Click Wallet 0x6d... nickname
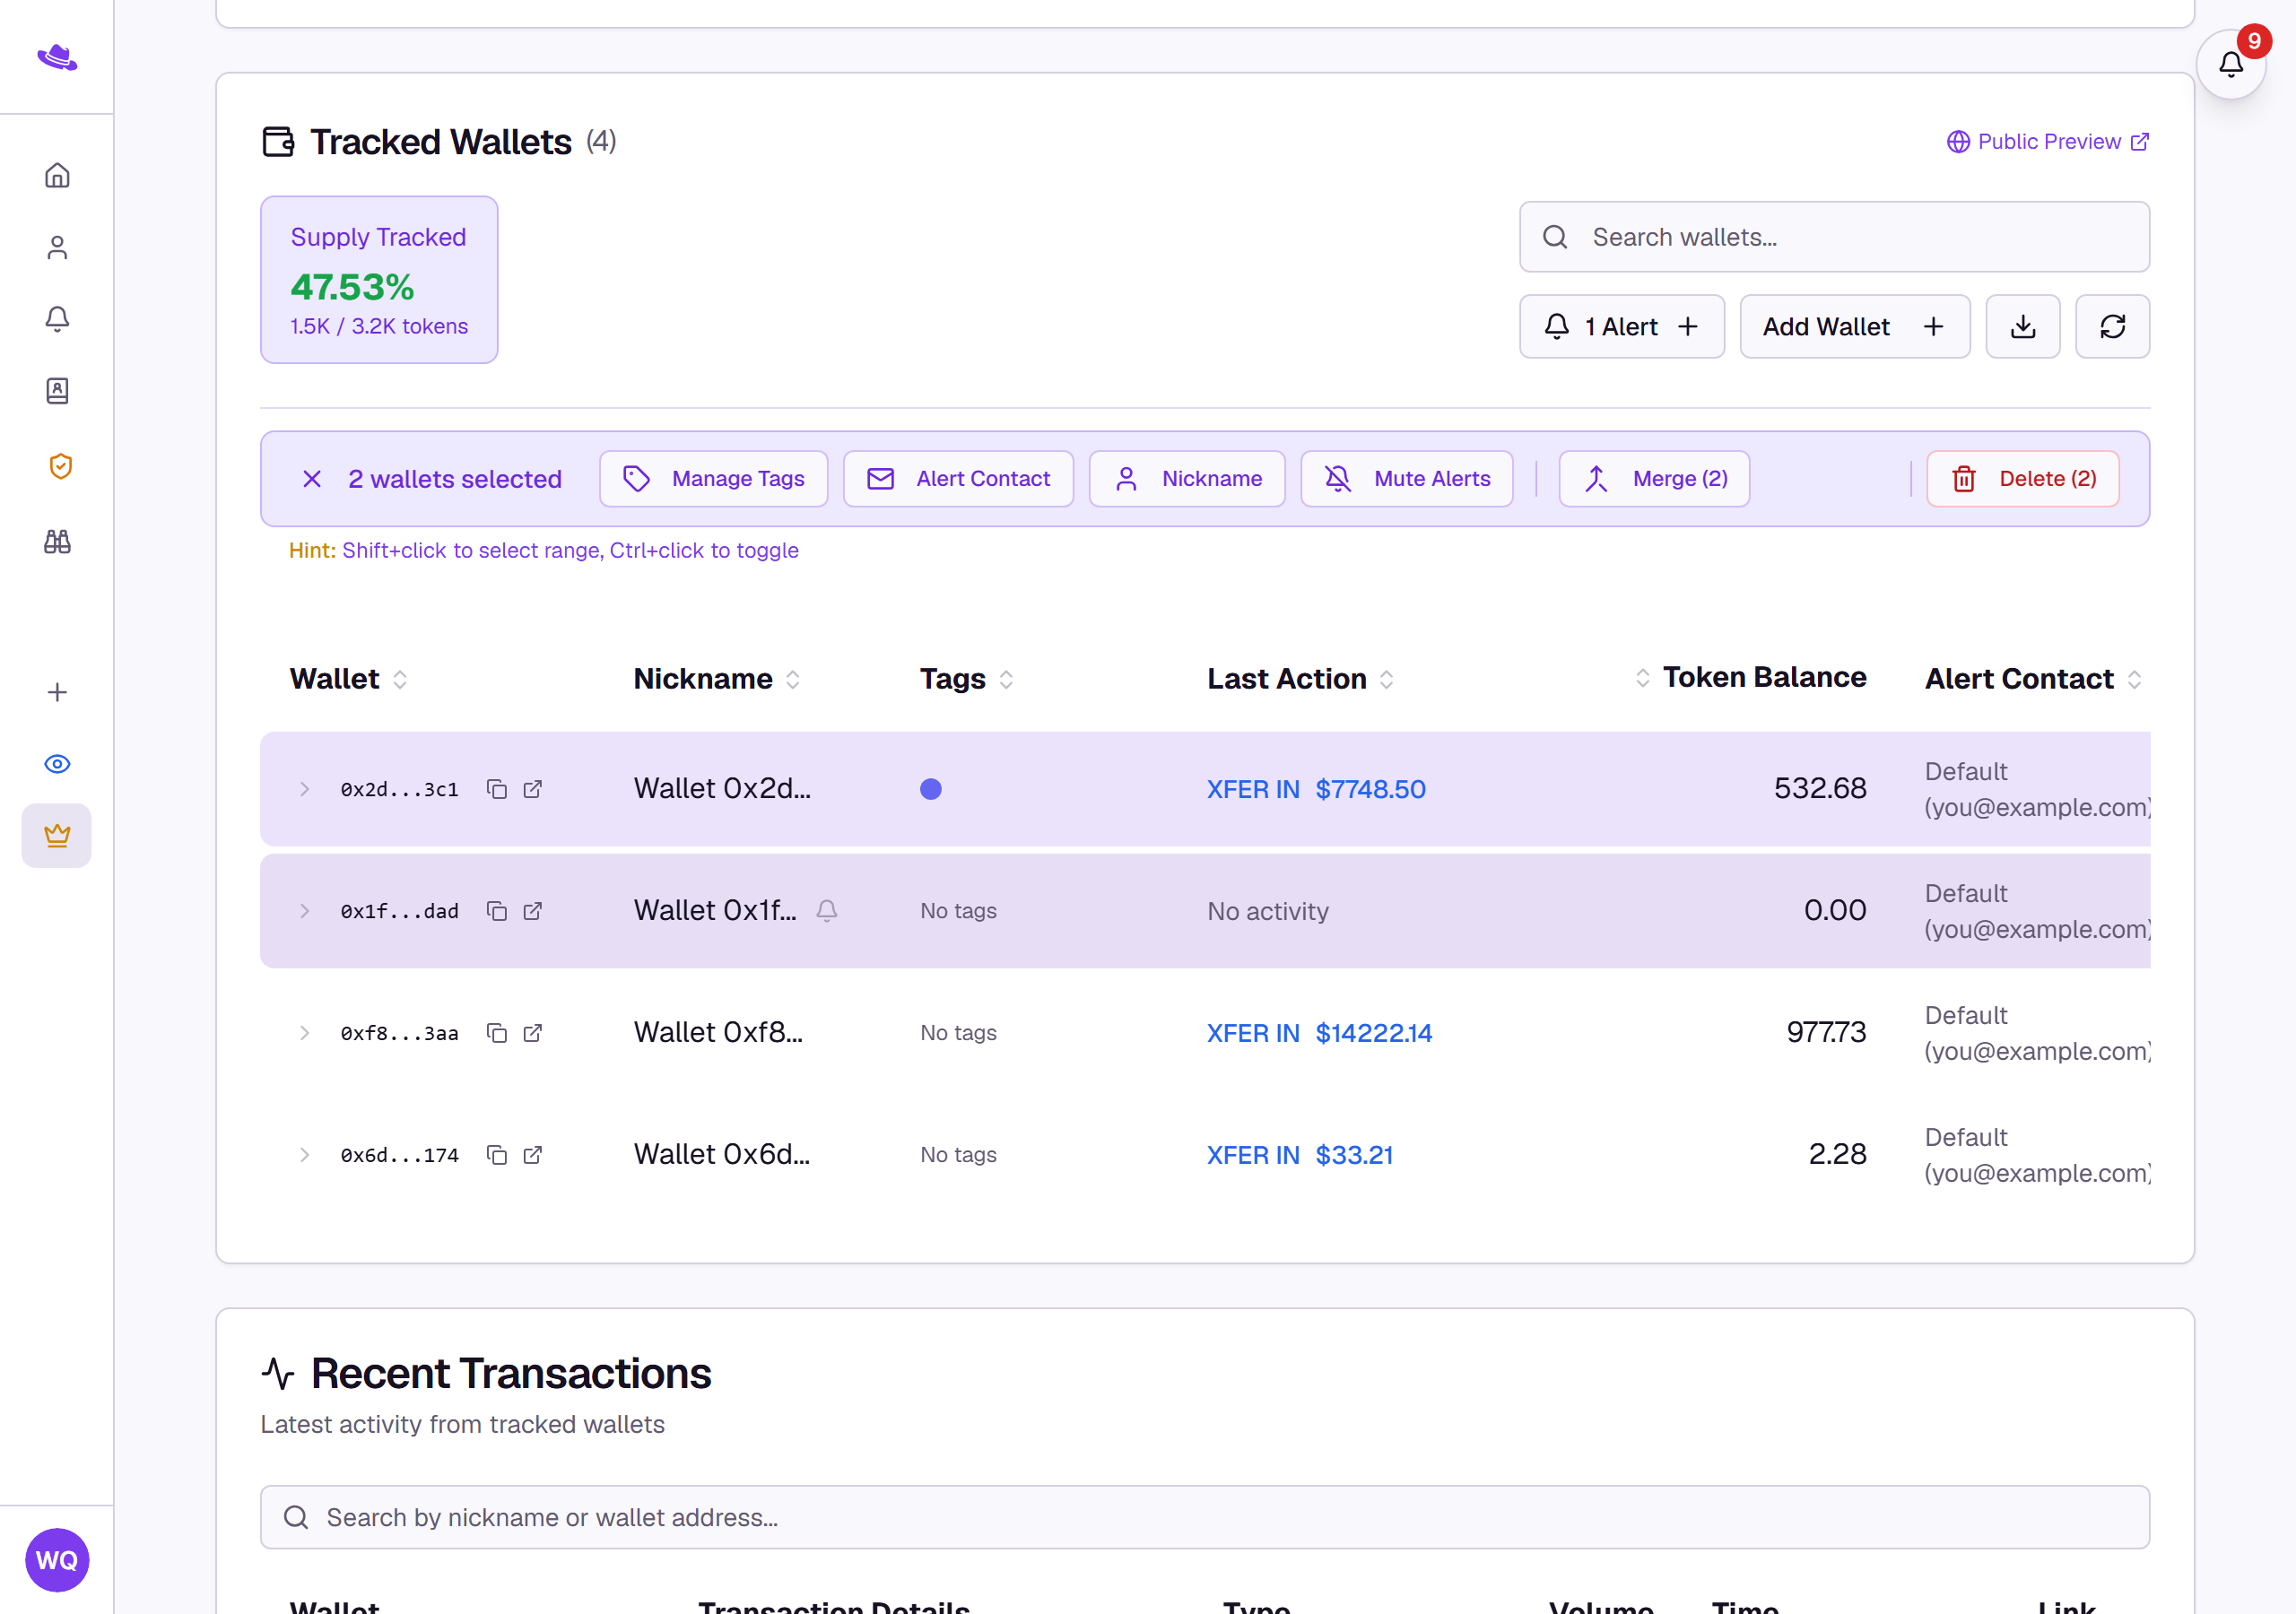The width and height of the screenshot is (2296, 1614). [722, 1154]
